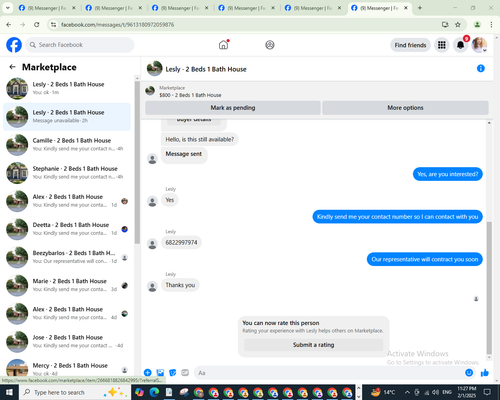Click Submit a rating button
This screenshot has width=500, height=400.
click(x=313, y=345)
